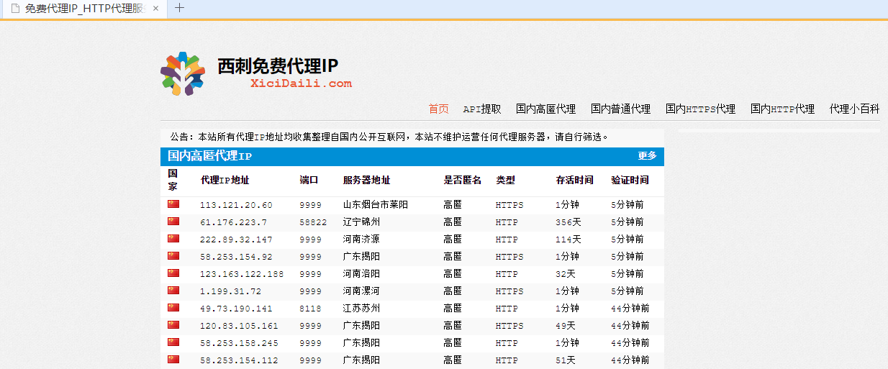Click 是否匿名 column header

(x=462, y=181)
